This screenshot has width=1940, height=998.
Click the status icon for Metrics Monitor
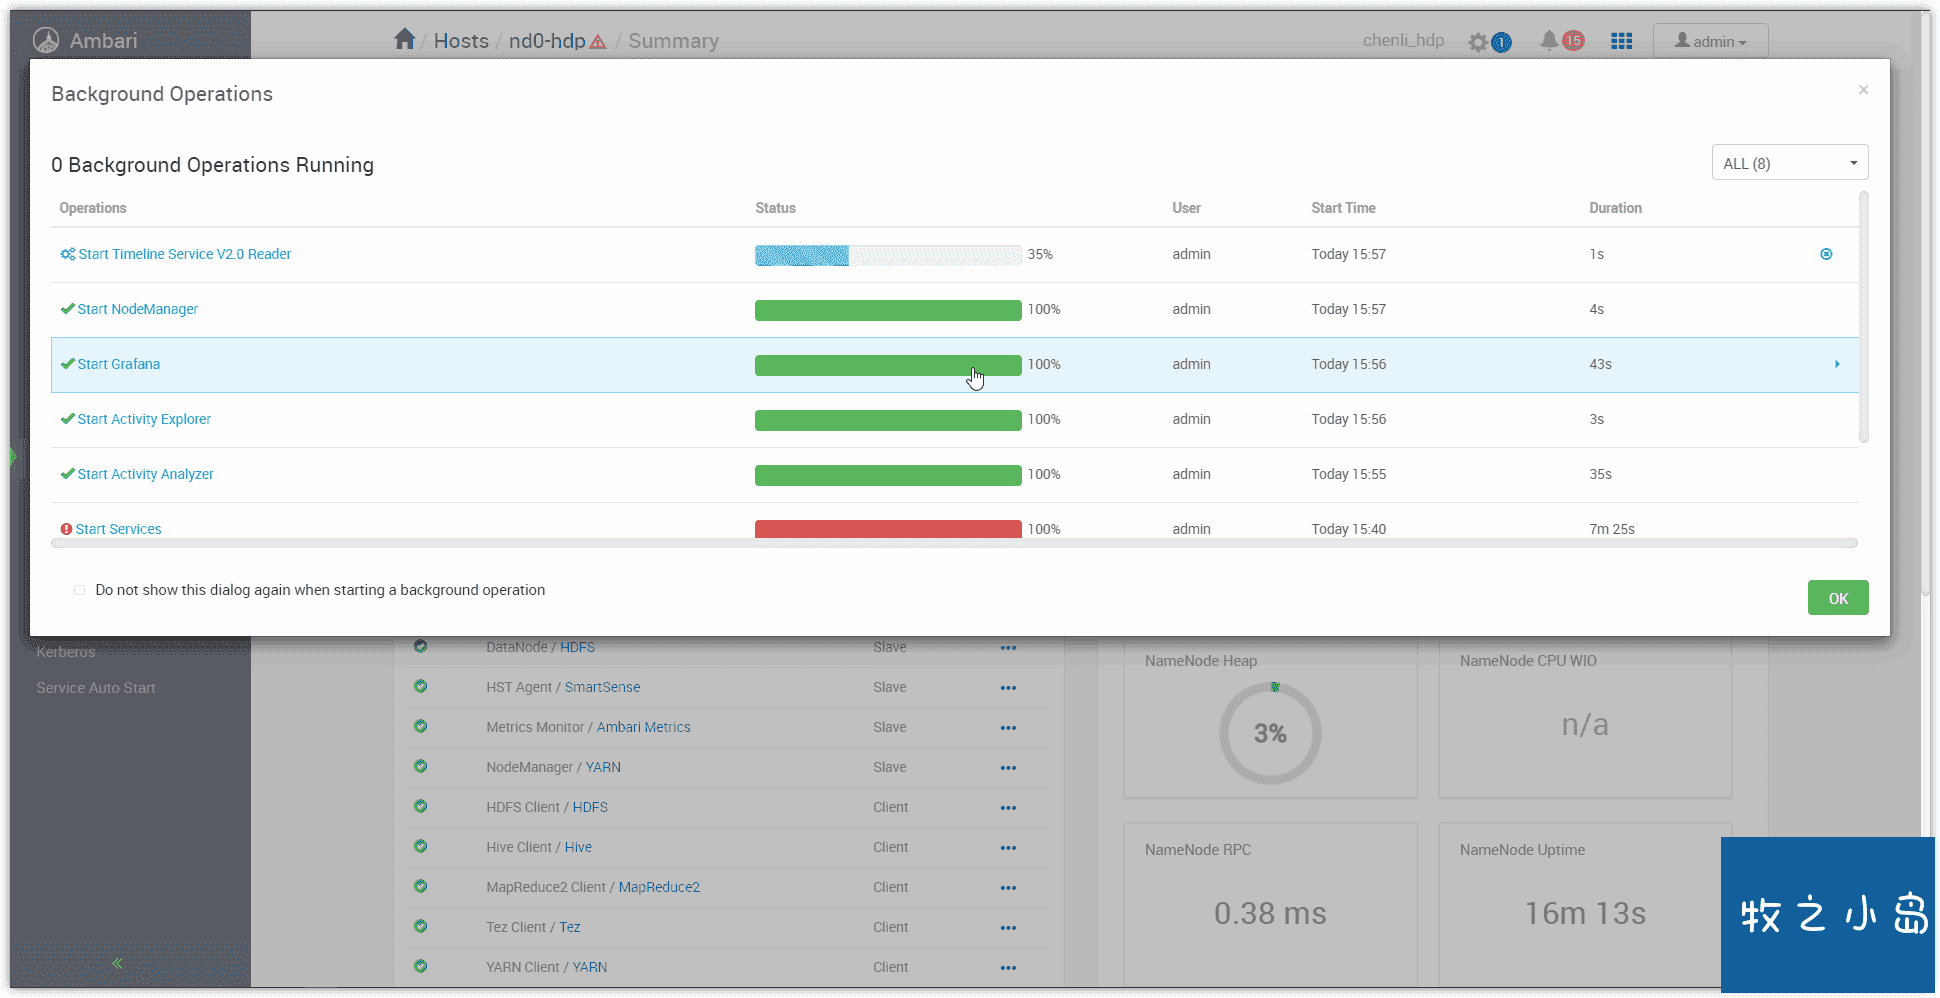tap(421, 726)
